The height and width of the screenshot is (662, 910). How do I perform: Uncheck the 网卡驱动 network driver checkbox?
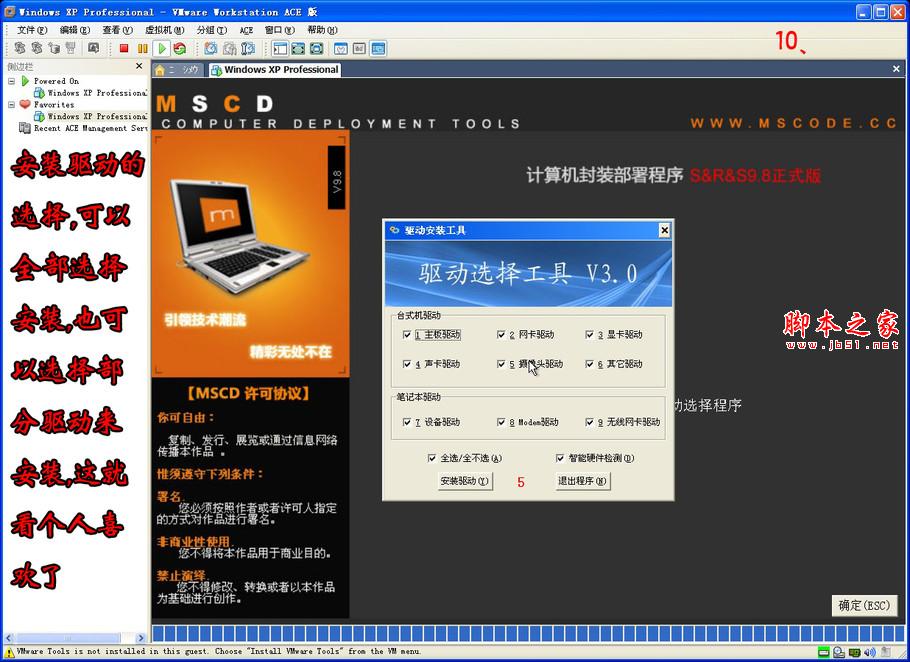coord(502,334)
